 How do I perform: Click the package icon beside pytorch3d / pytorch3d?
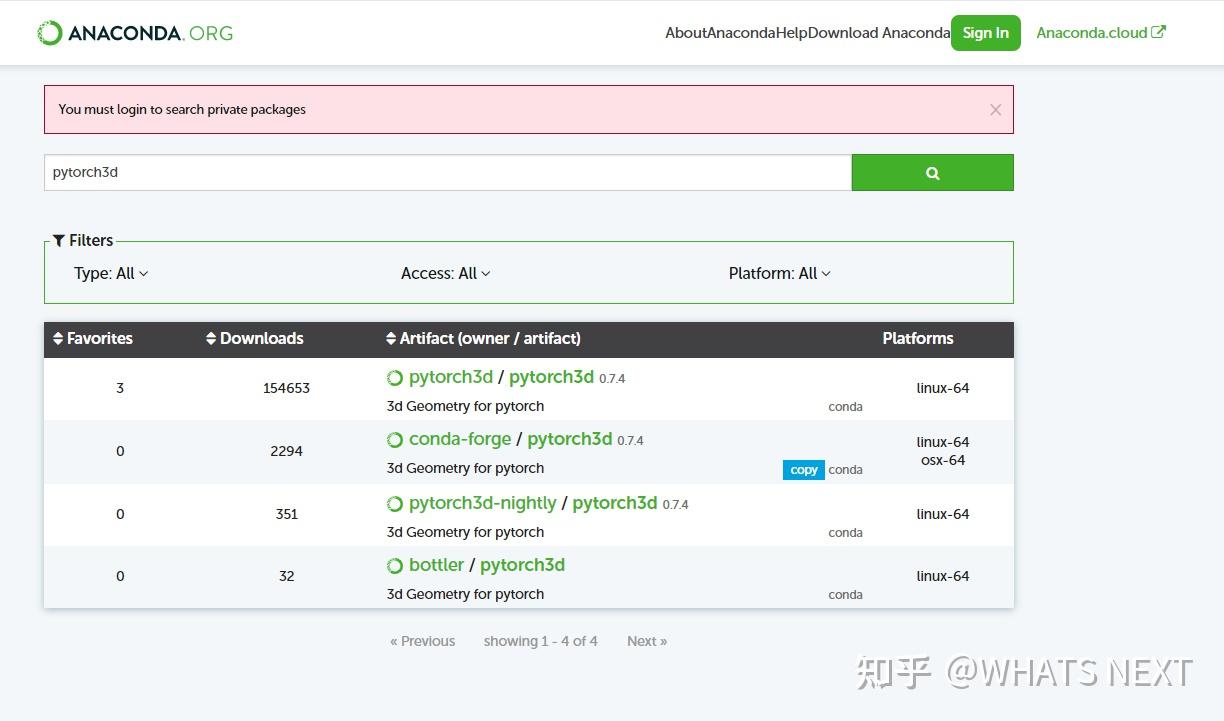[x=395, y=377]
